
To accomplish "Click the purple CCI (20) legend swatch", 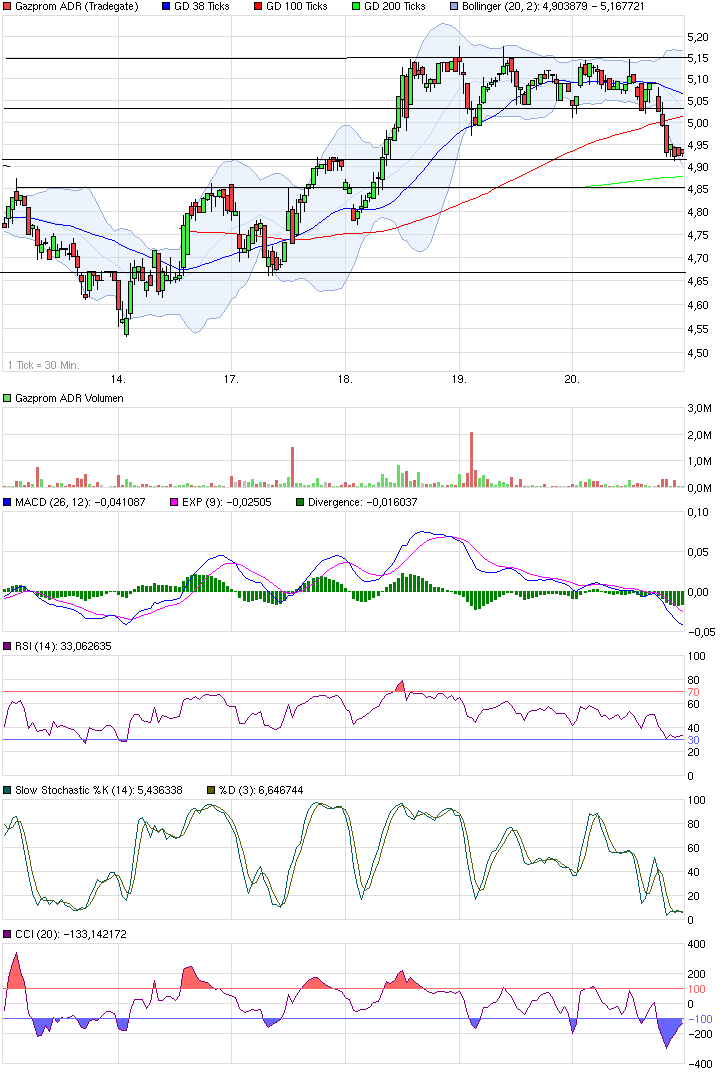I will point(7,934).
